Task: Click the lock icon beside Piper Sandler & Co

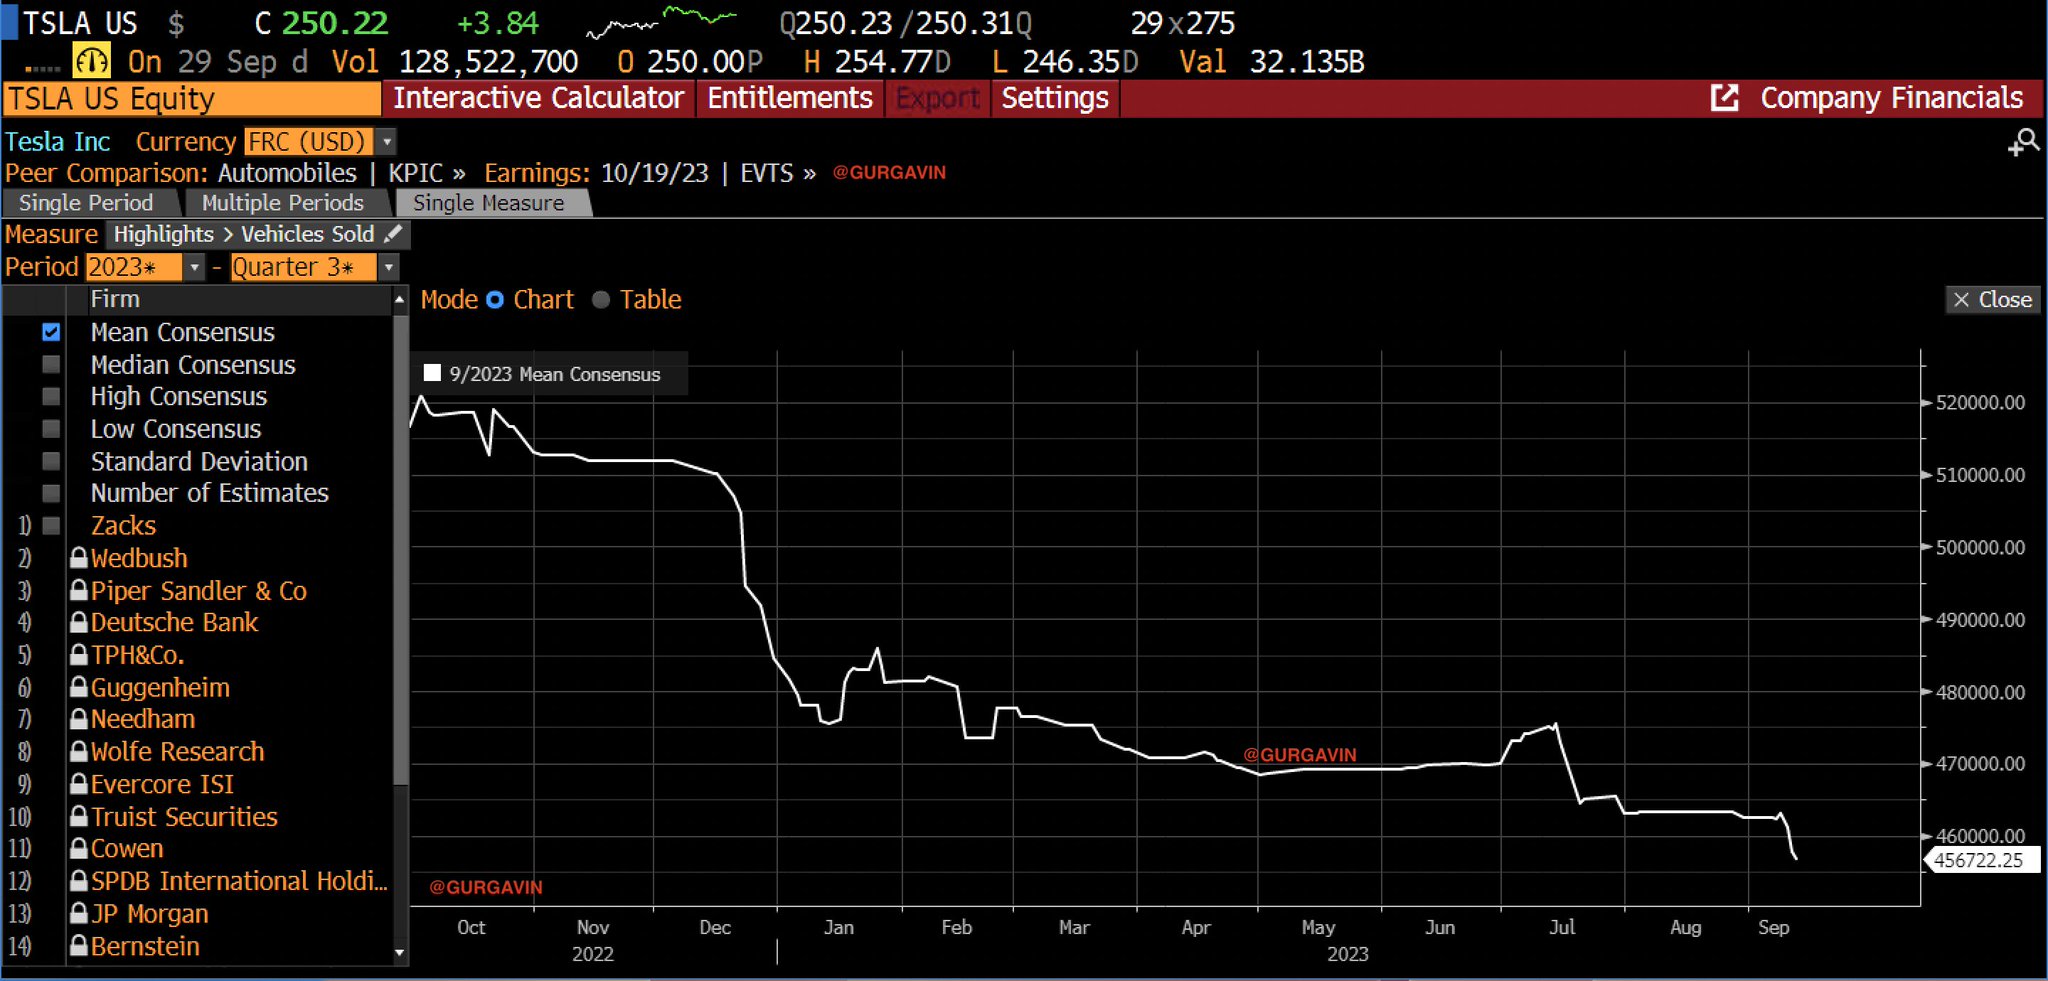Action: 79,591
